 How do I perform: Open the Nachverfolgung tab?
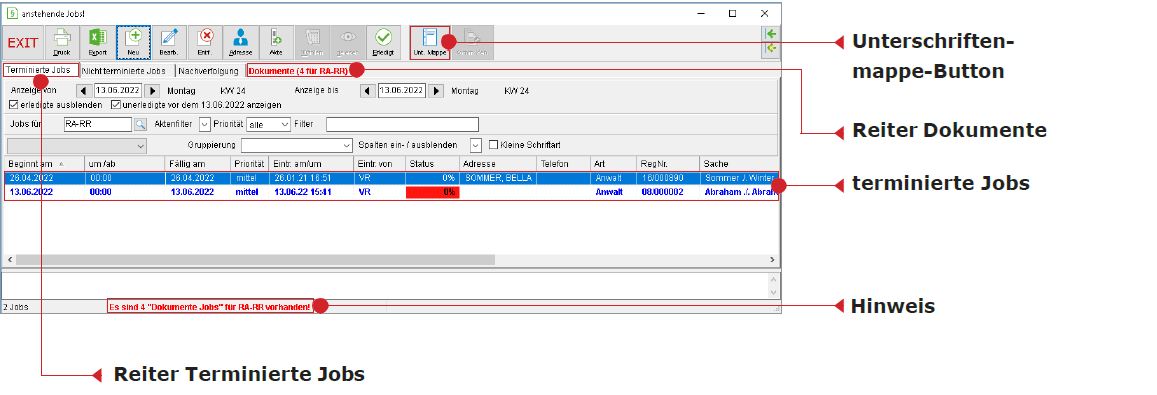click(210, 71)
